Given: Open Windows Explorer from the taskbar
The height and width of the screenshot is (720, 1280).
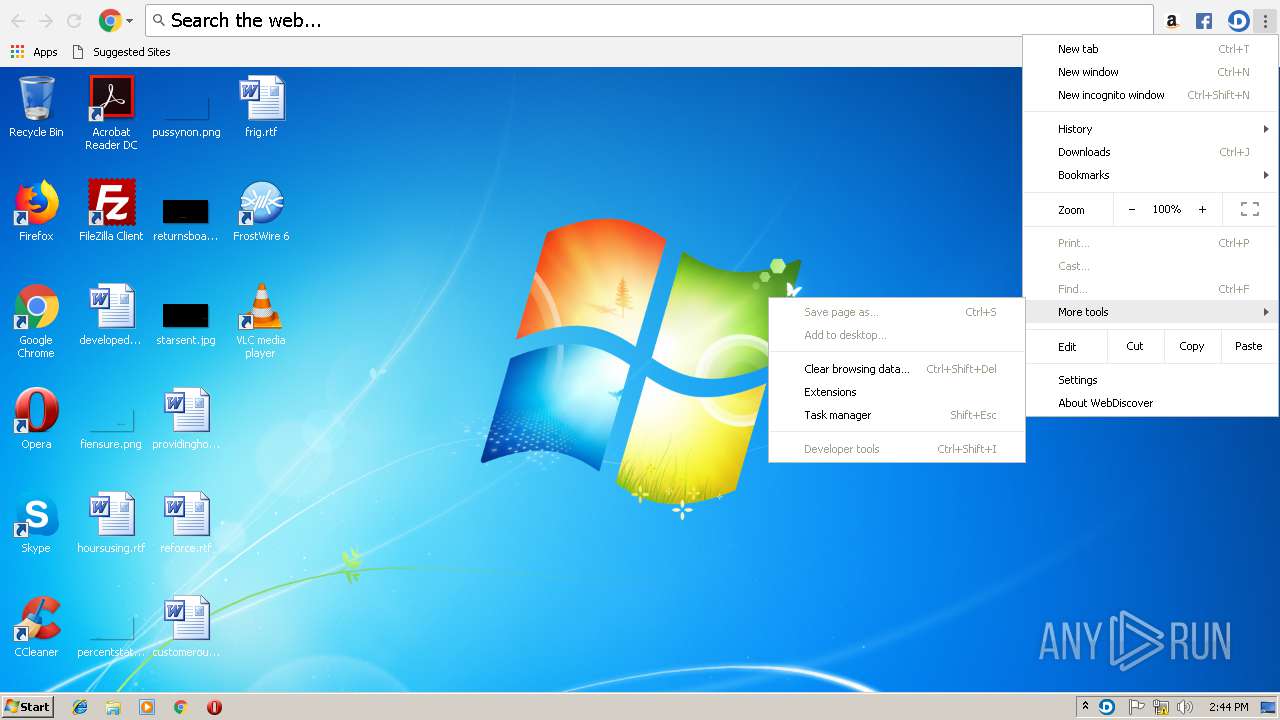Looking at the screenshot, I should pyautogui.click(x=113, y=707).
